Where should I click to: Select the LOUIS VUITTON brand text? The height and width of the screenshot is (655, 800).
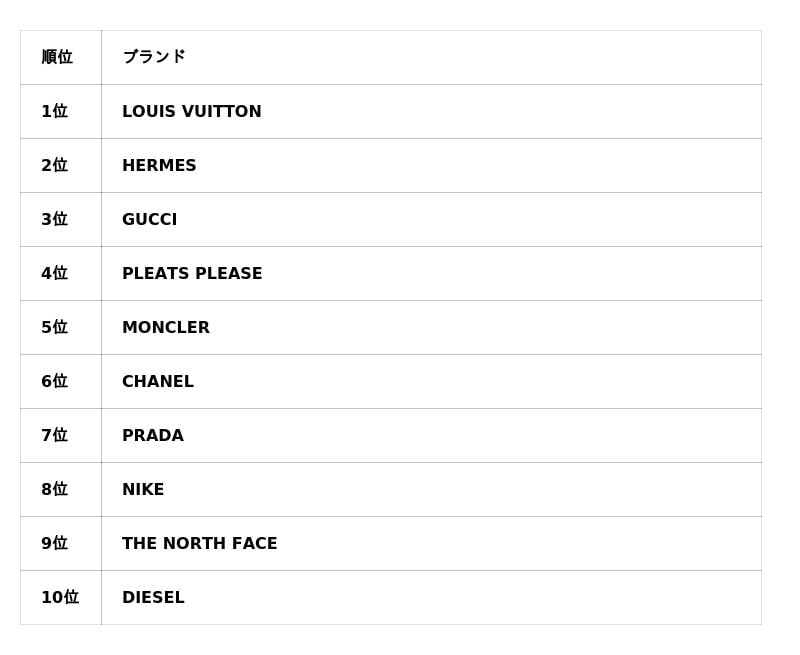(192, 112)
